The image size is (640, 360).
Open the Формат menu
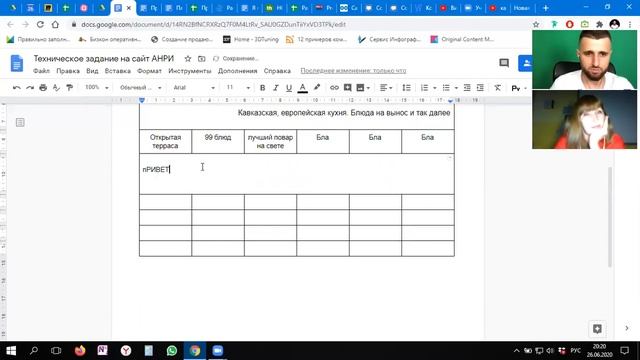149,71
